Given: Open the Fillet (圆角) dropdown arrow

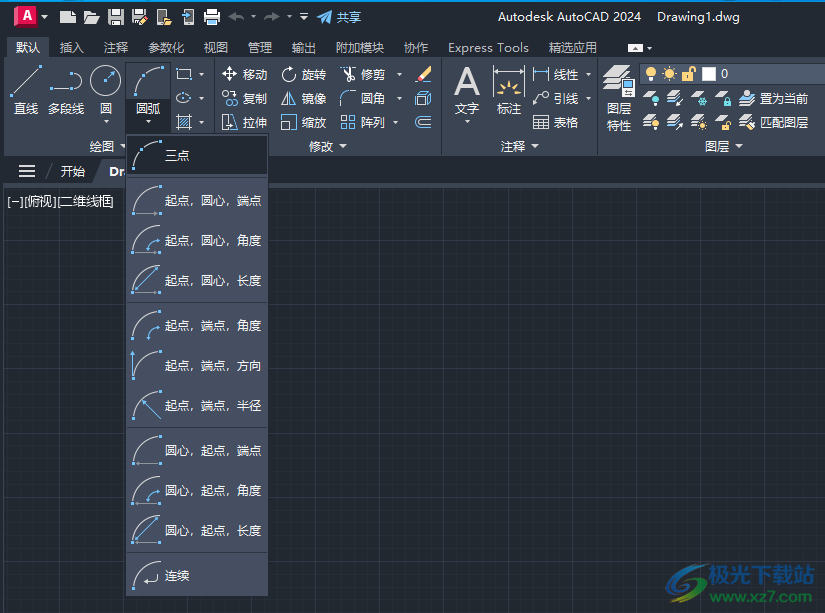Looking at the screenshot, I should tap(399, 98).
